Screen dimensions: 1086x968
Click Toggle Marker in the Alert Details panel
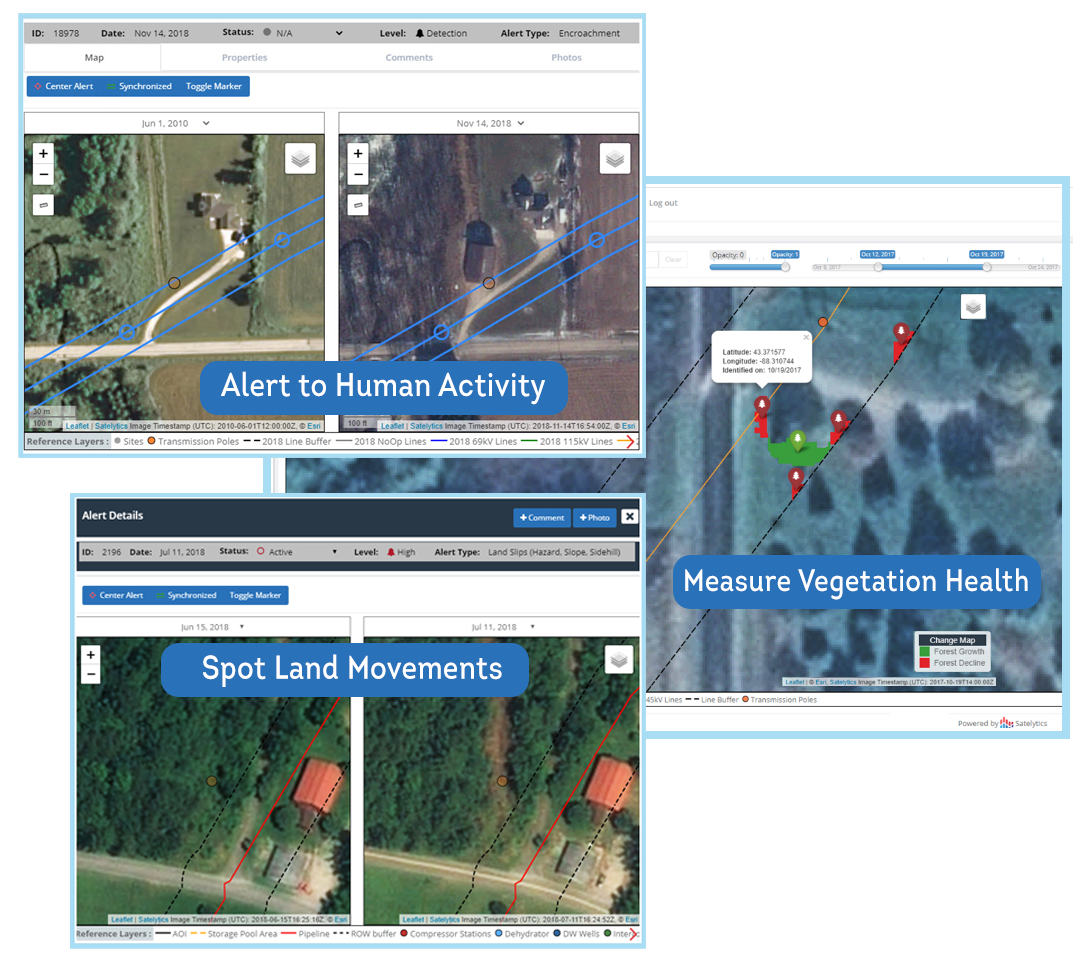255,595
